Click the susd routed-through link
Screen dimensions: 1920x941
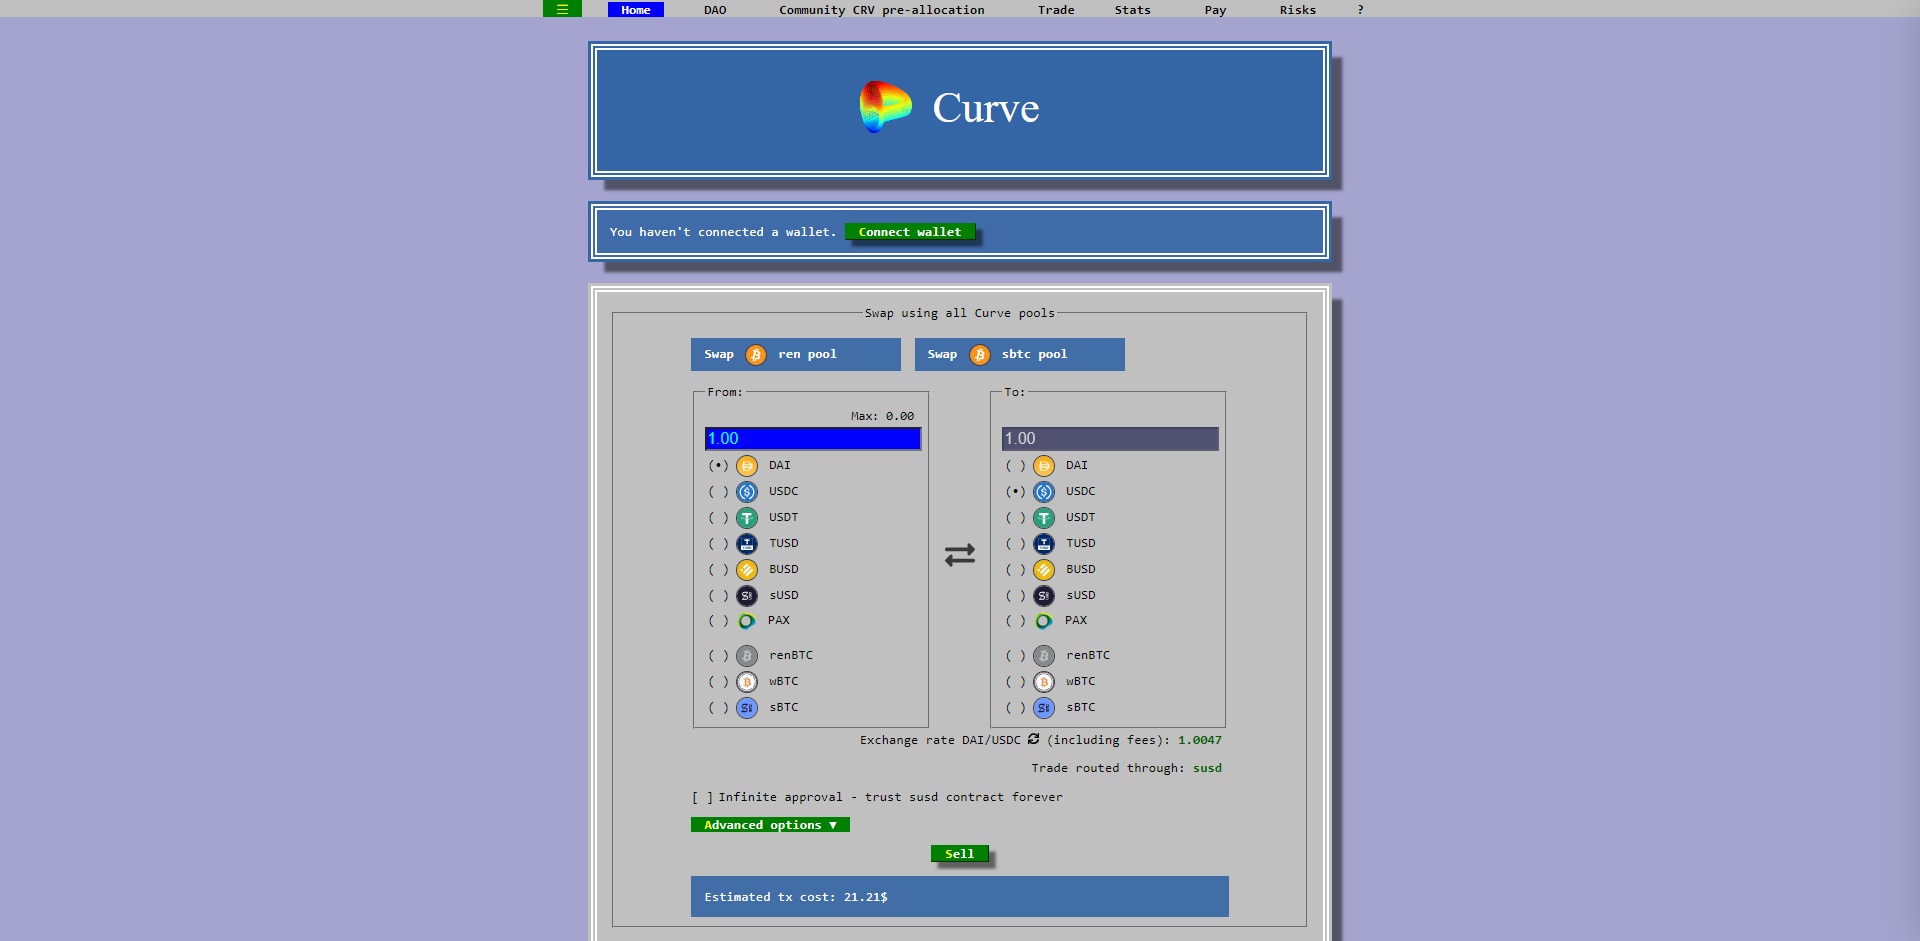coord(1207,768)
